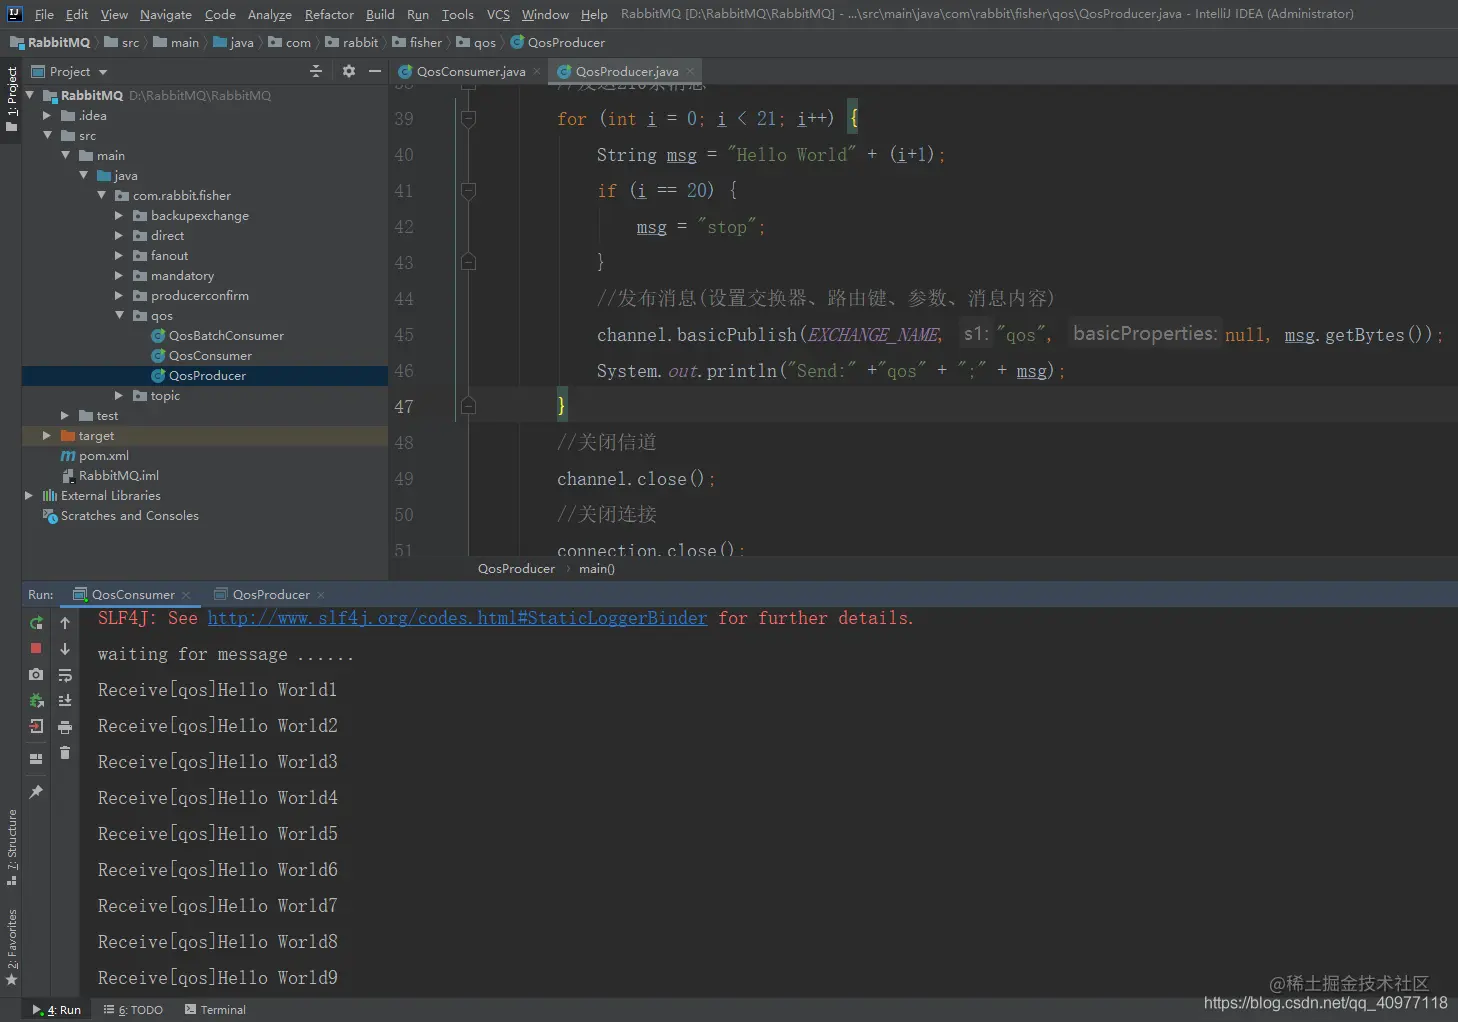Screen dimensions: 1458x1022
Task: Open the File menu
Action: (44, 14)
